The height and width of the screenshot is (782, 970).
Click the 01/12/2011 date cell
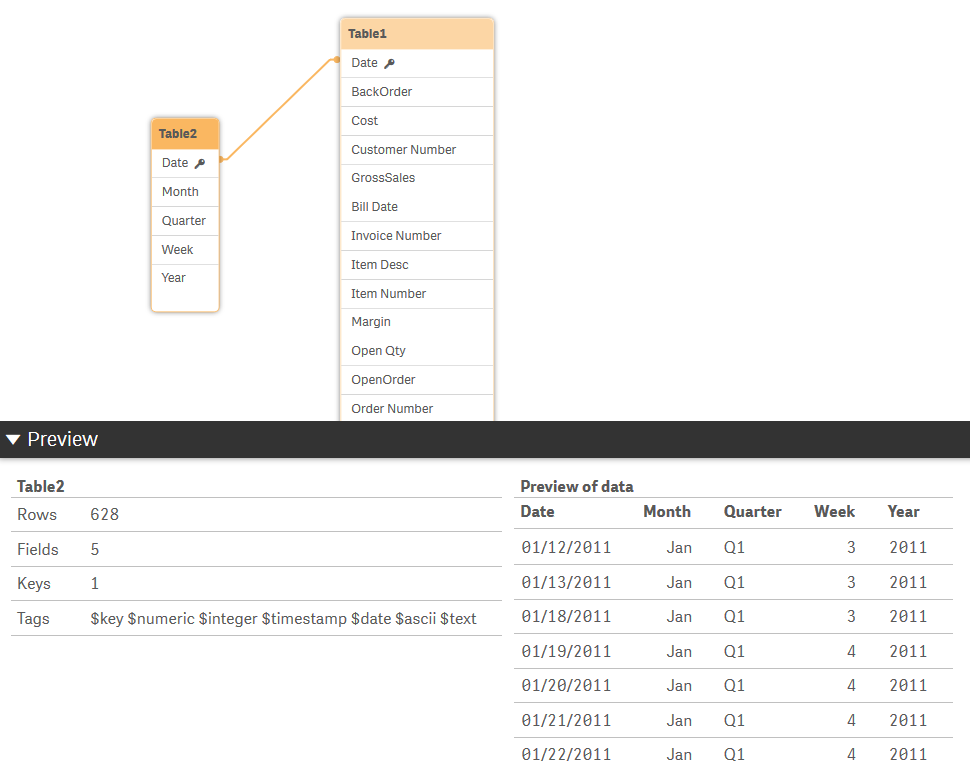pos(566,548)
